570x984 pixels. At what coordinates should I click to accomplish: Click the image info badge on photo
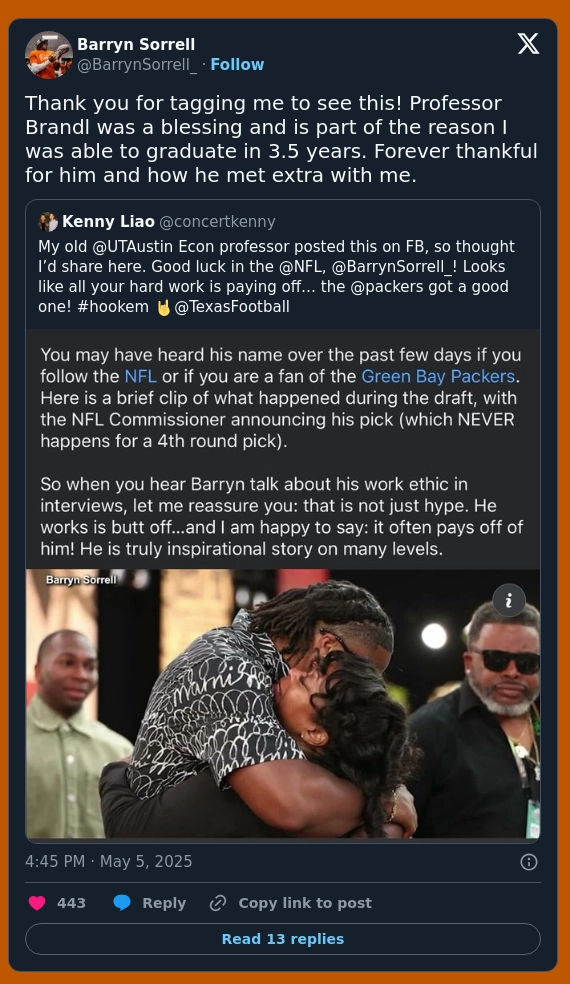pos(508,601)
